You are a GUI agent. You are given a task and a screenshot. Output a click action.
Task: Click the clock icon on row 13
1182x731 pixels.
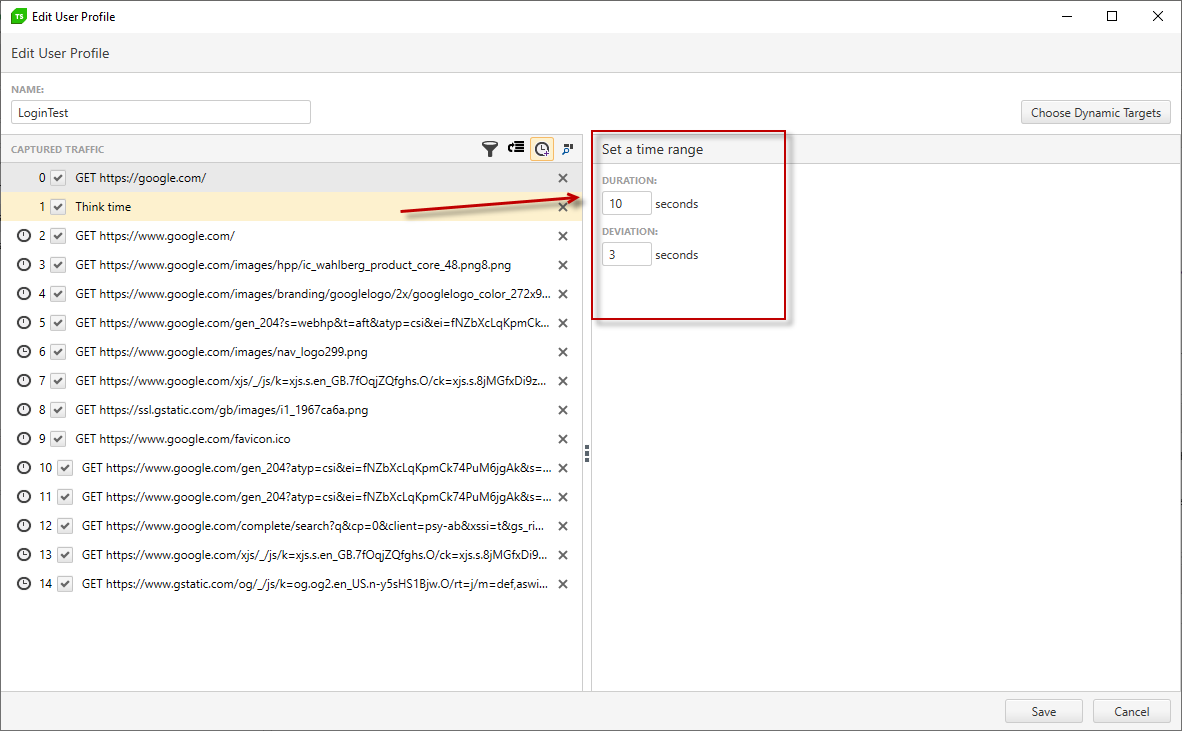[24, 555]
